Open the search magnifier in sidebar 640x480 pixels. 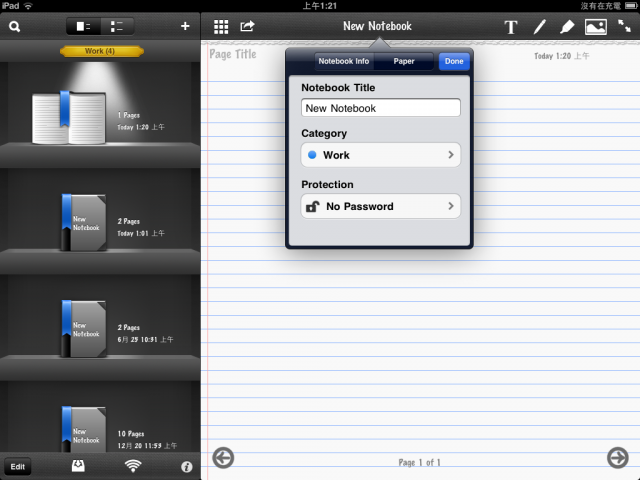(14, 27)
